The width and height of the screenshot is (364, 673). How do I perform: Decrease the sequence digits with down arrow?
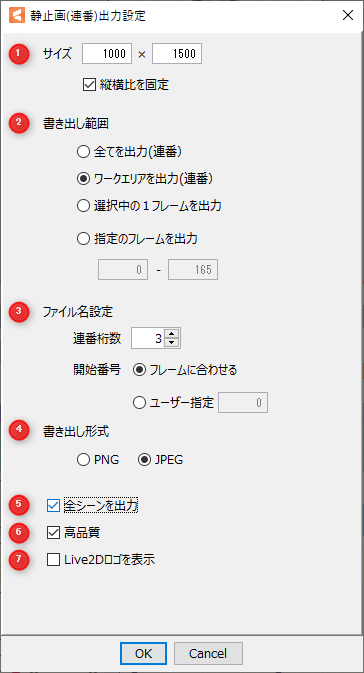pos(171,343)
